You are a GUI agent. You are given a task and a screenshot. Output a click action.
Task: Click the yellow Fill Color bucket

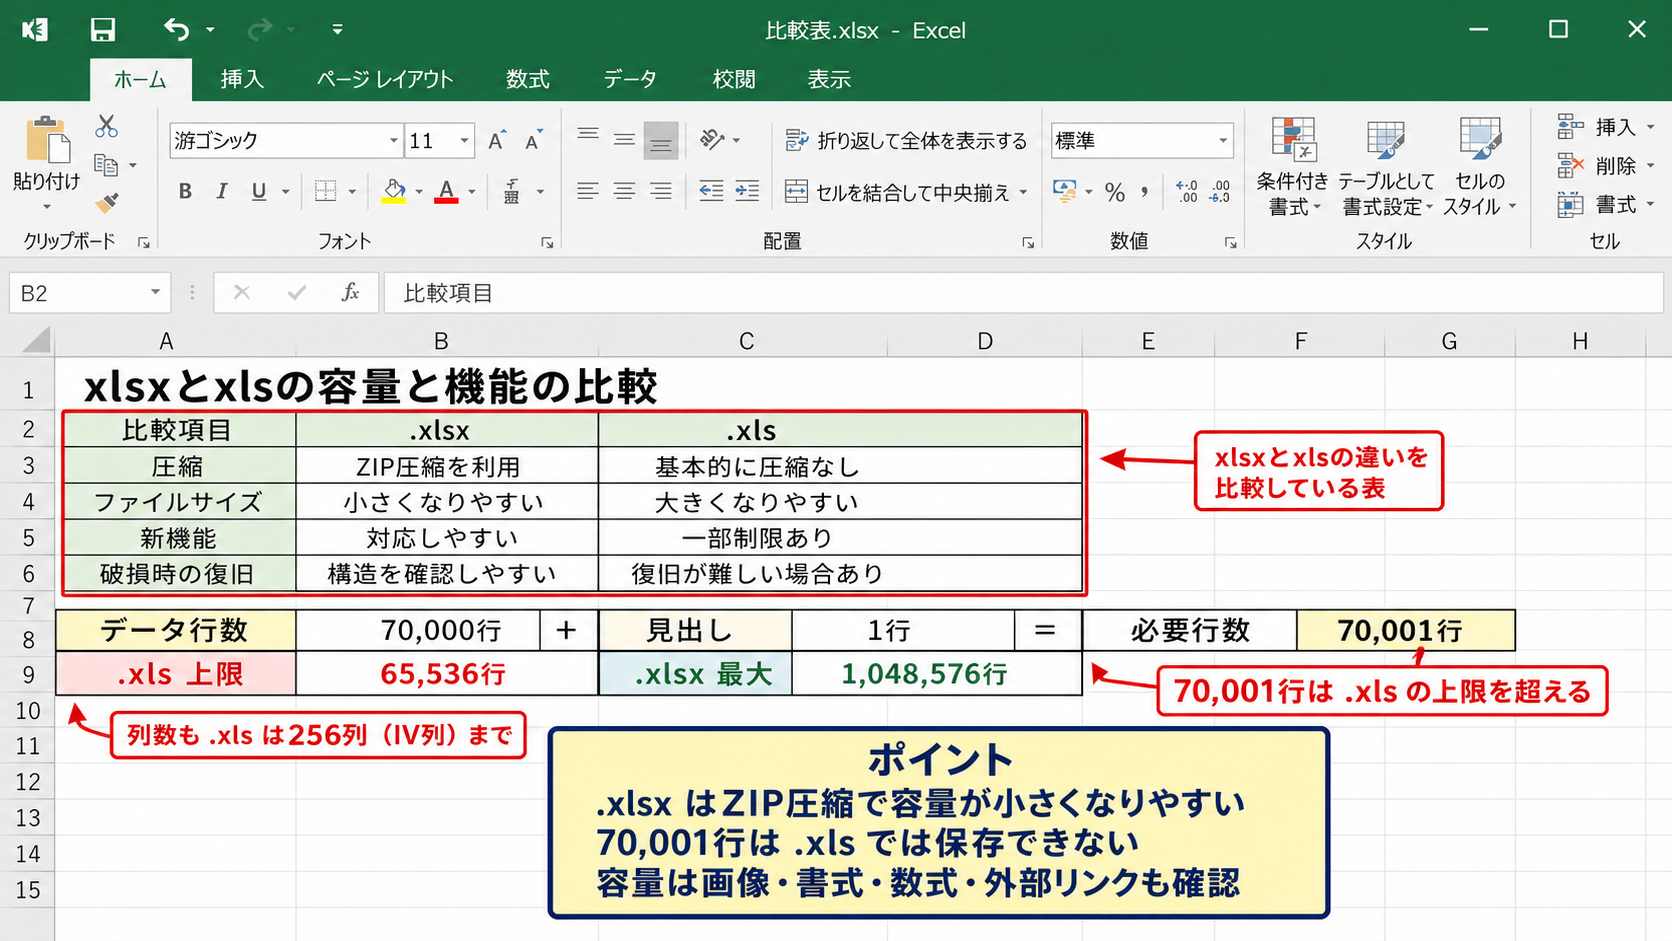(394, 191)
